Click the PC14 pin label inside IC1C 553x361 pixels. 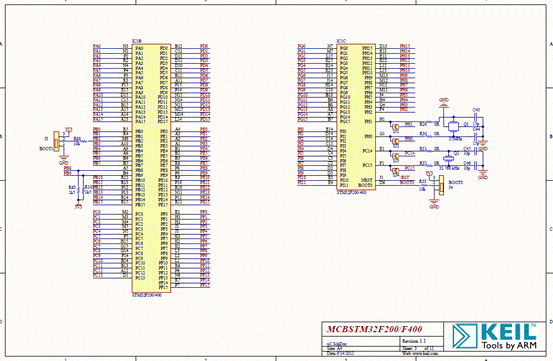pos(367,151)
